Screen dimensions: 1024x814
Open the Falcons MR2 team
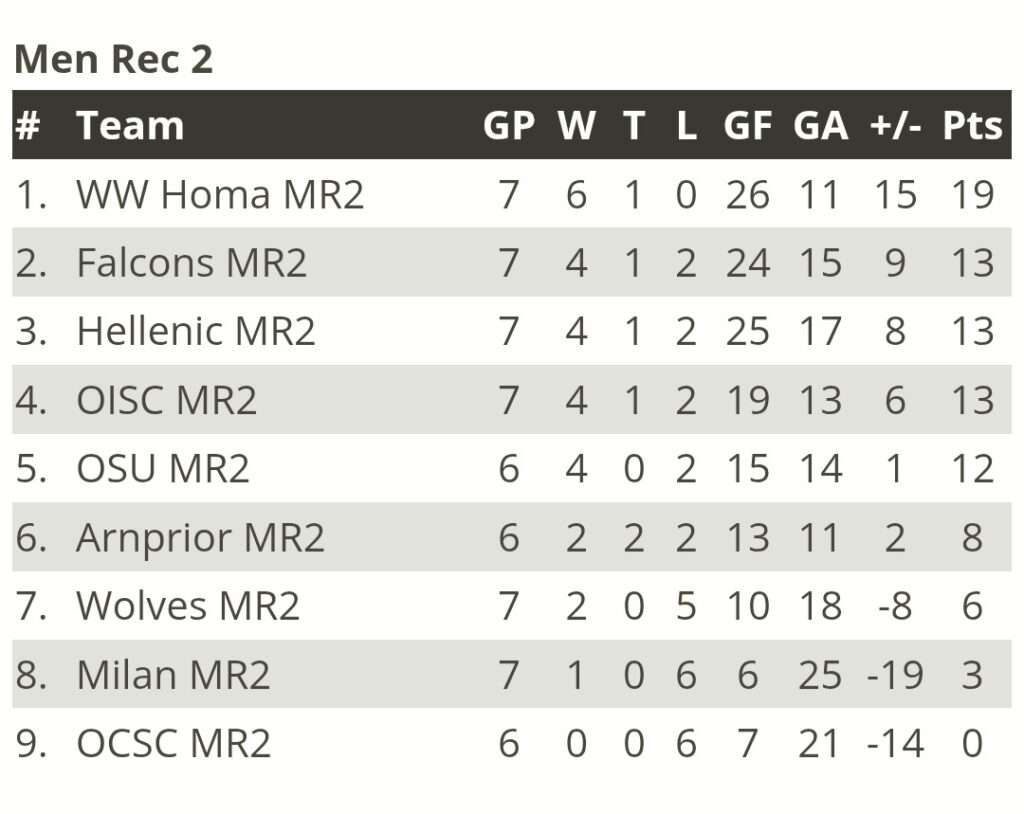click(191, 263)
